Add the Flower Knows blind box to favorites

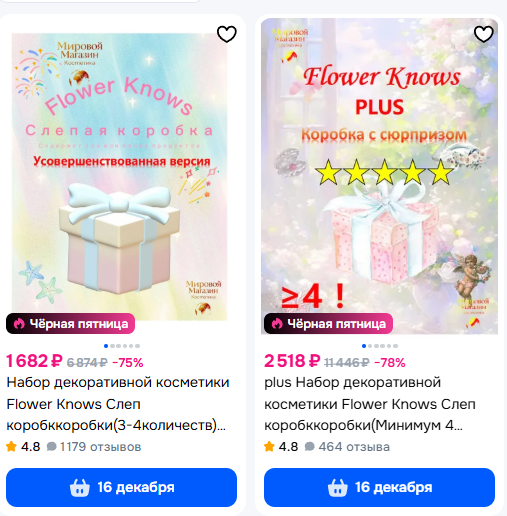tap(227, 34)
